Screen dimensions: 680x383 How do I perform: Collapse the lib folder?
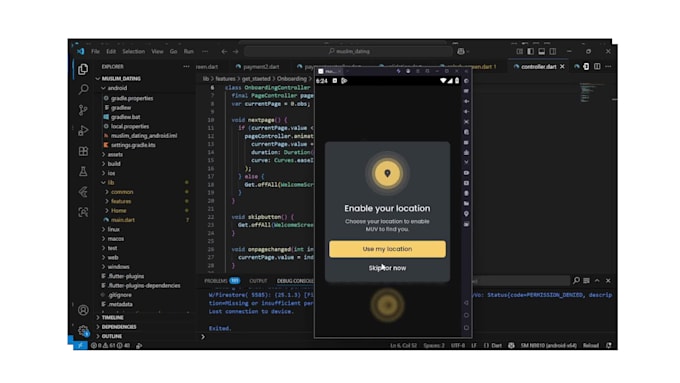104,183
